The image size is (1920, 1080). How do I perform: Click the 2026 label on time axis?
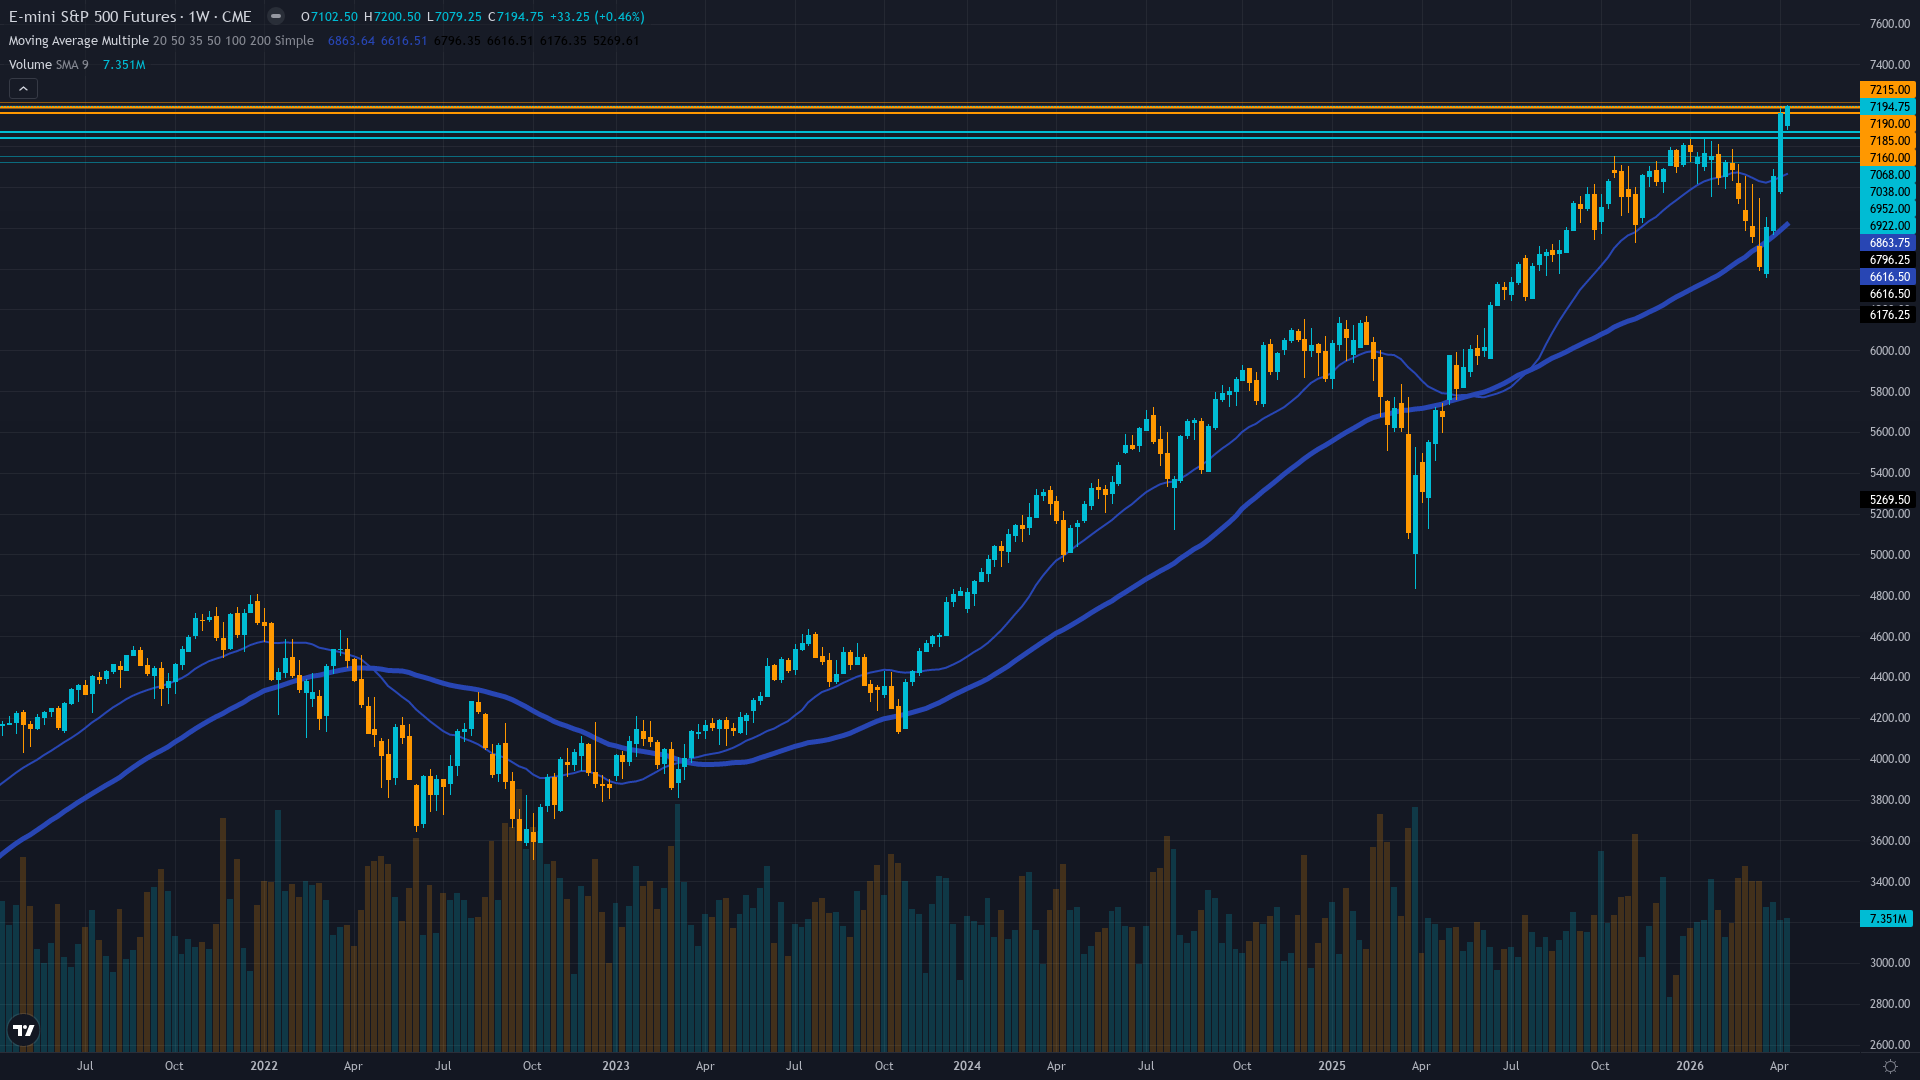(1690, 1066)
